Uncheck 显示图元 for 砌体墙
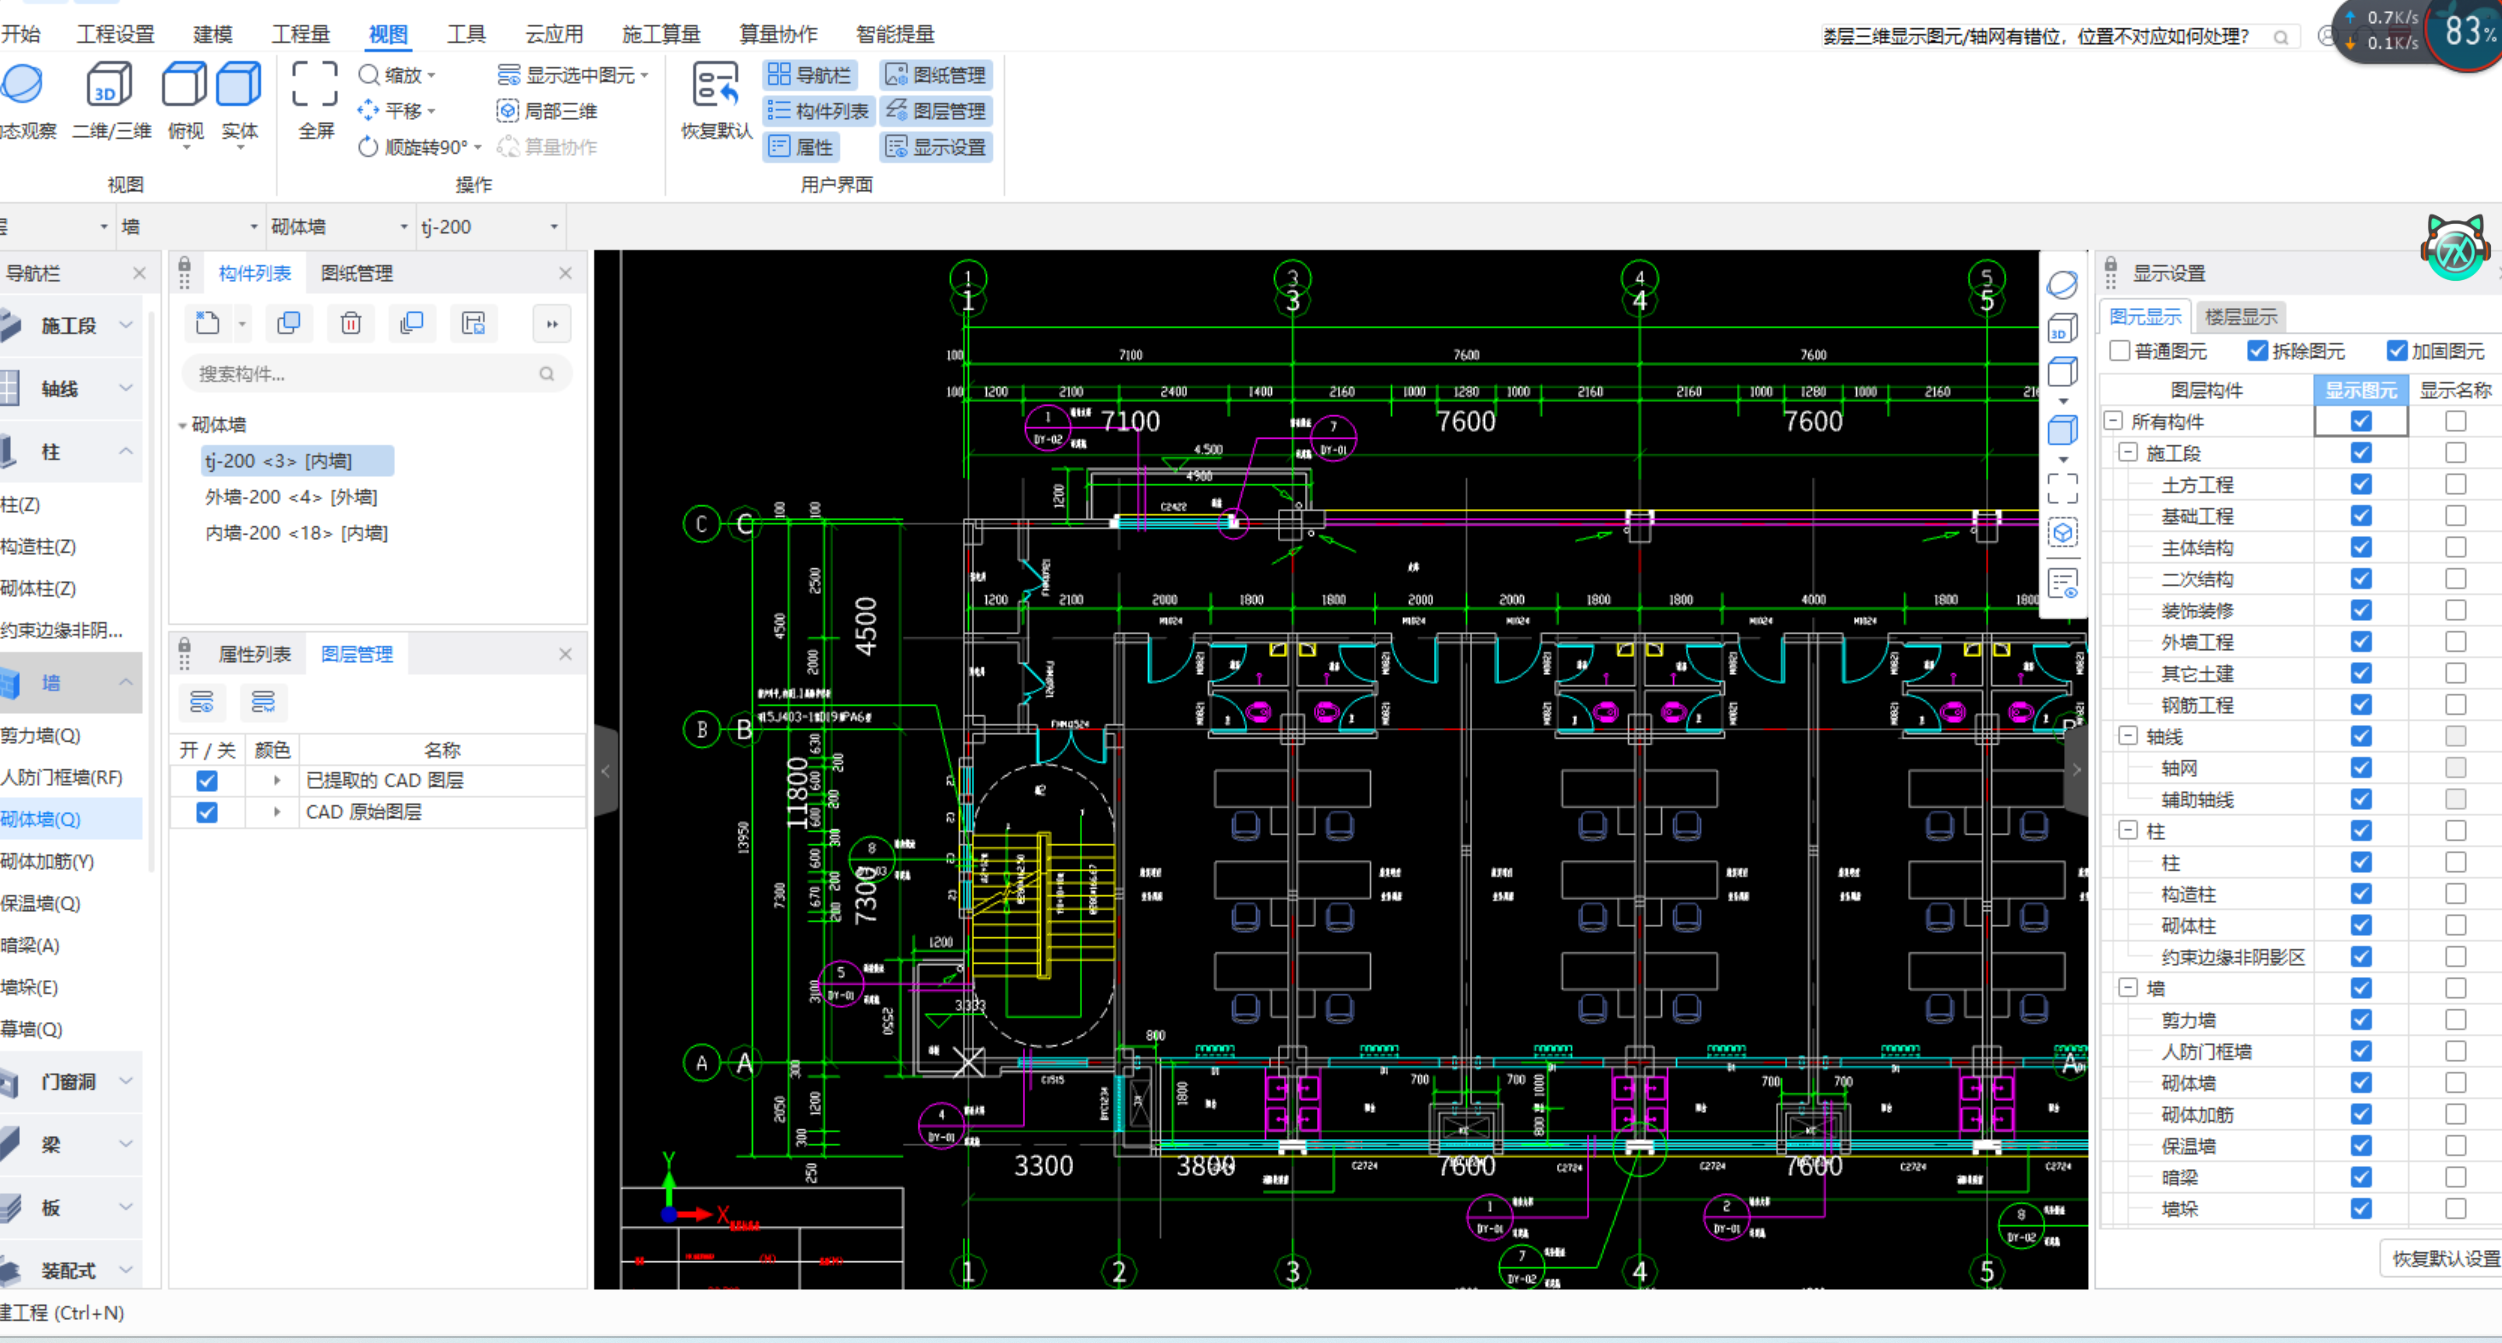 tap(2360, 1083)
